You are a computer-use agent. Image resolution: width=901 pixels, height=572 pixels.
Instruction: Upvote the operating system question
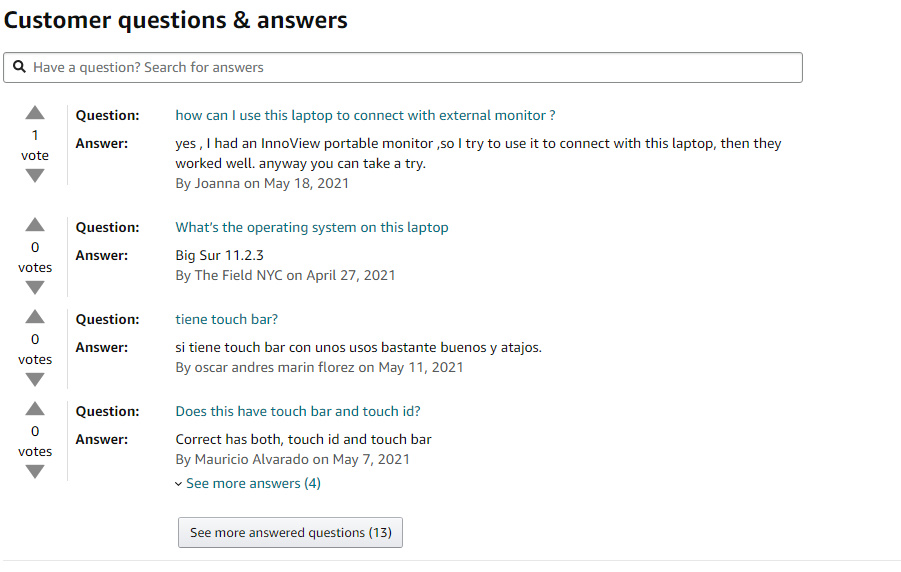(x=35, y=225)
